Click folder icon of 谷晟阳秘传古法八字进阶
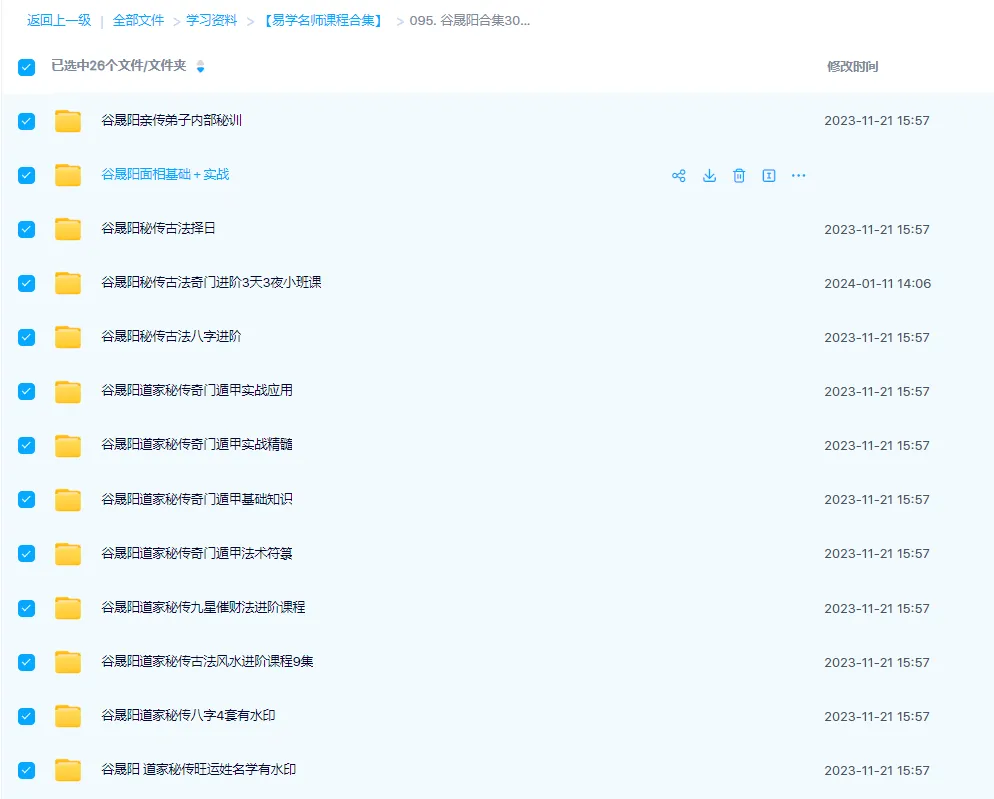994x799 pixels. tap(68, 337)
